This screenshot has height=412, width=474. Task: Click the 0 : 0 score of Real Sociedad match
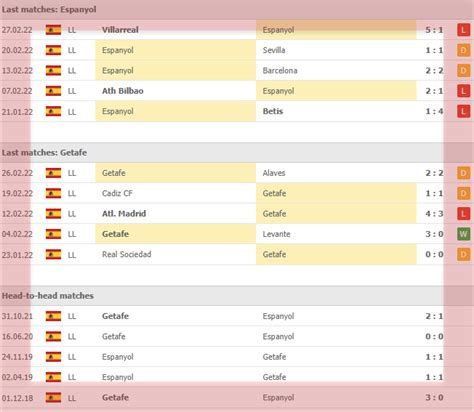434,254
